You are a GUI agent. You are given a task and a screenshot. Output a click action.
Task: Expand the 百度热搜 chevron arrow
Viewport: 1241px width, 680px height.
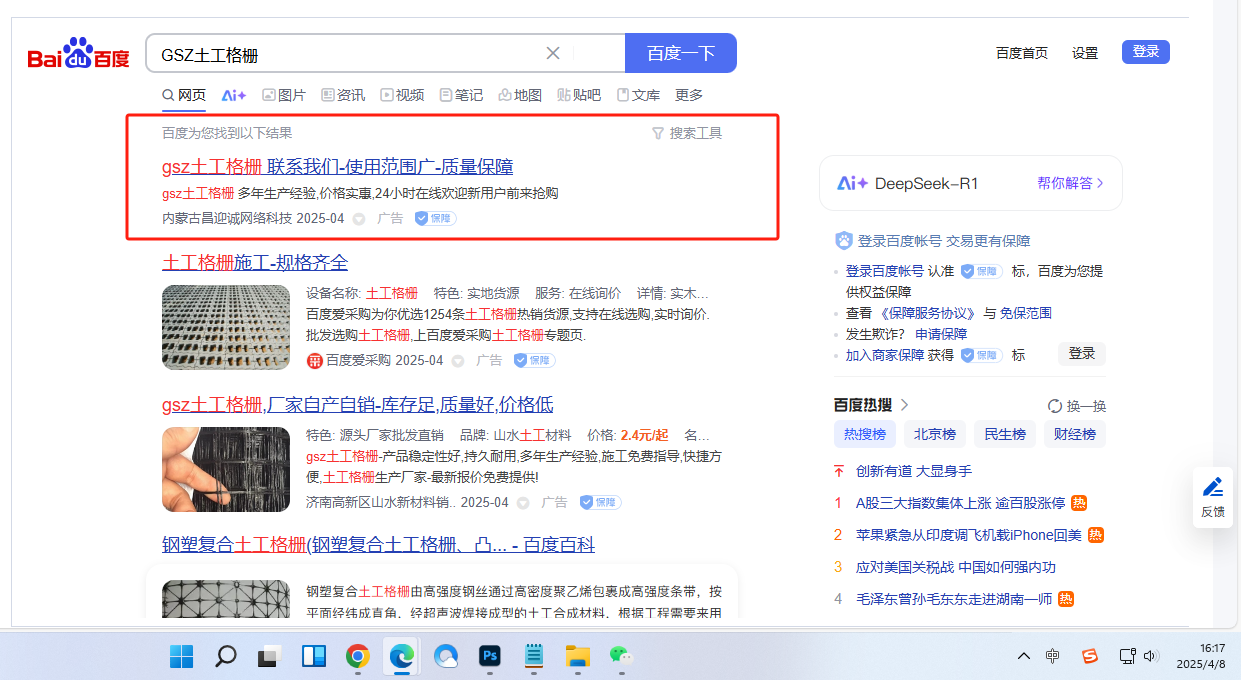coord(905,405)
